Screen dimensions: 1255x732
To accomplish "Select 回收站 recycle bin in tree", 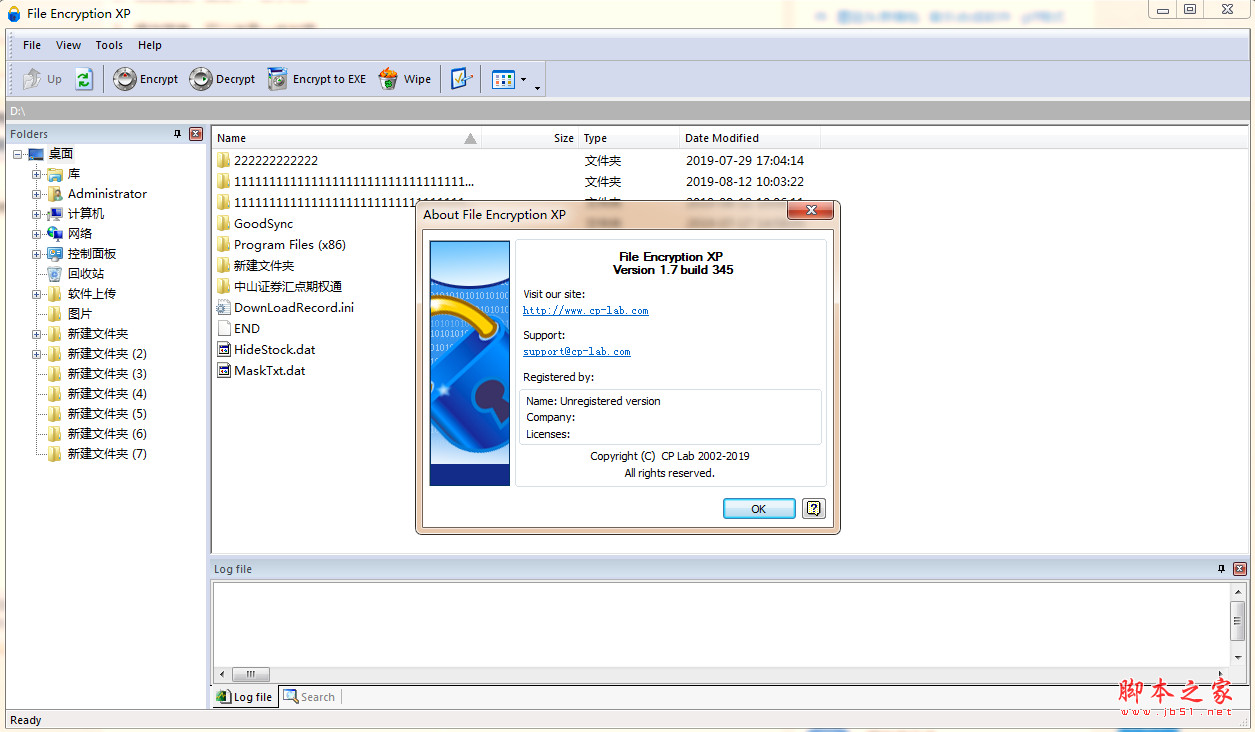I will click(x=86, y=274).
